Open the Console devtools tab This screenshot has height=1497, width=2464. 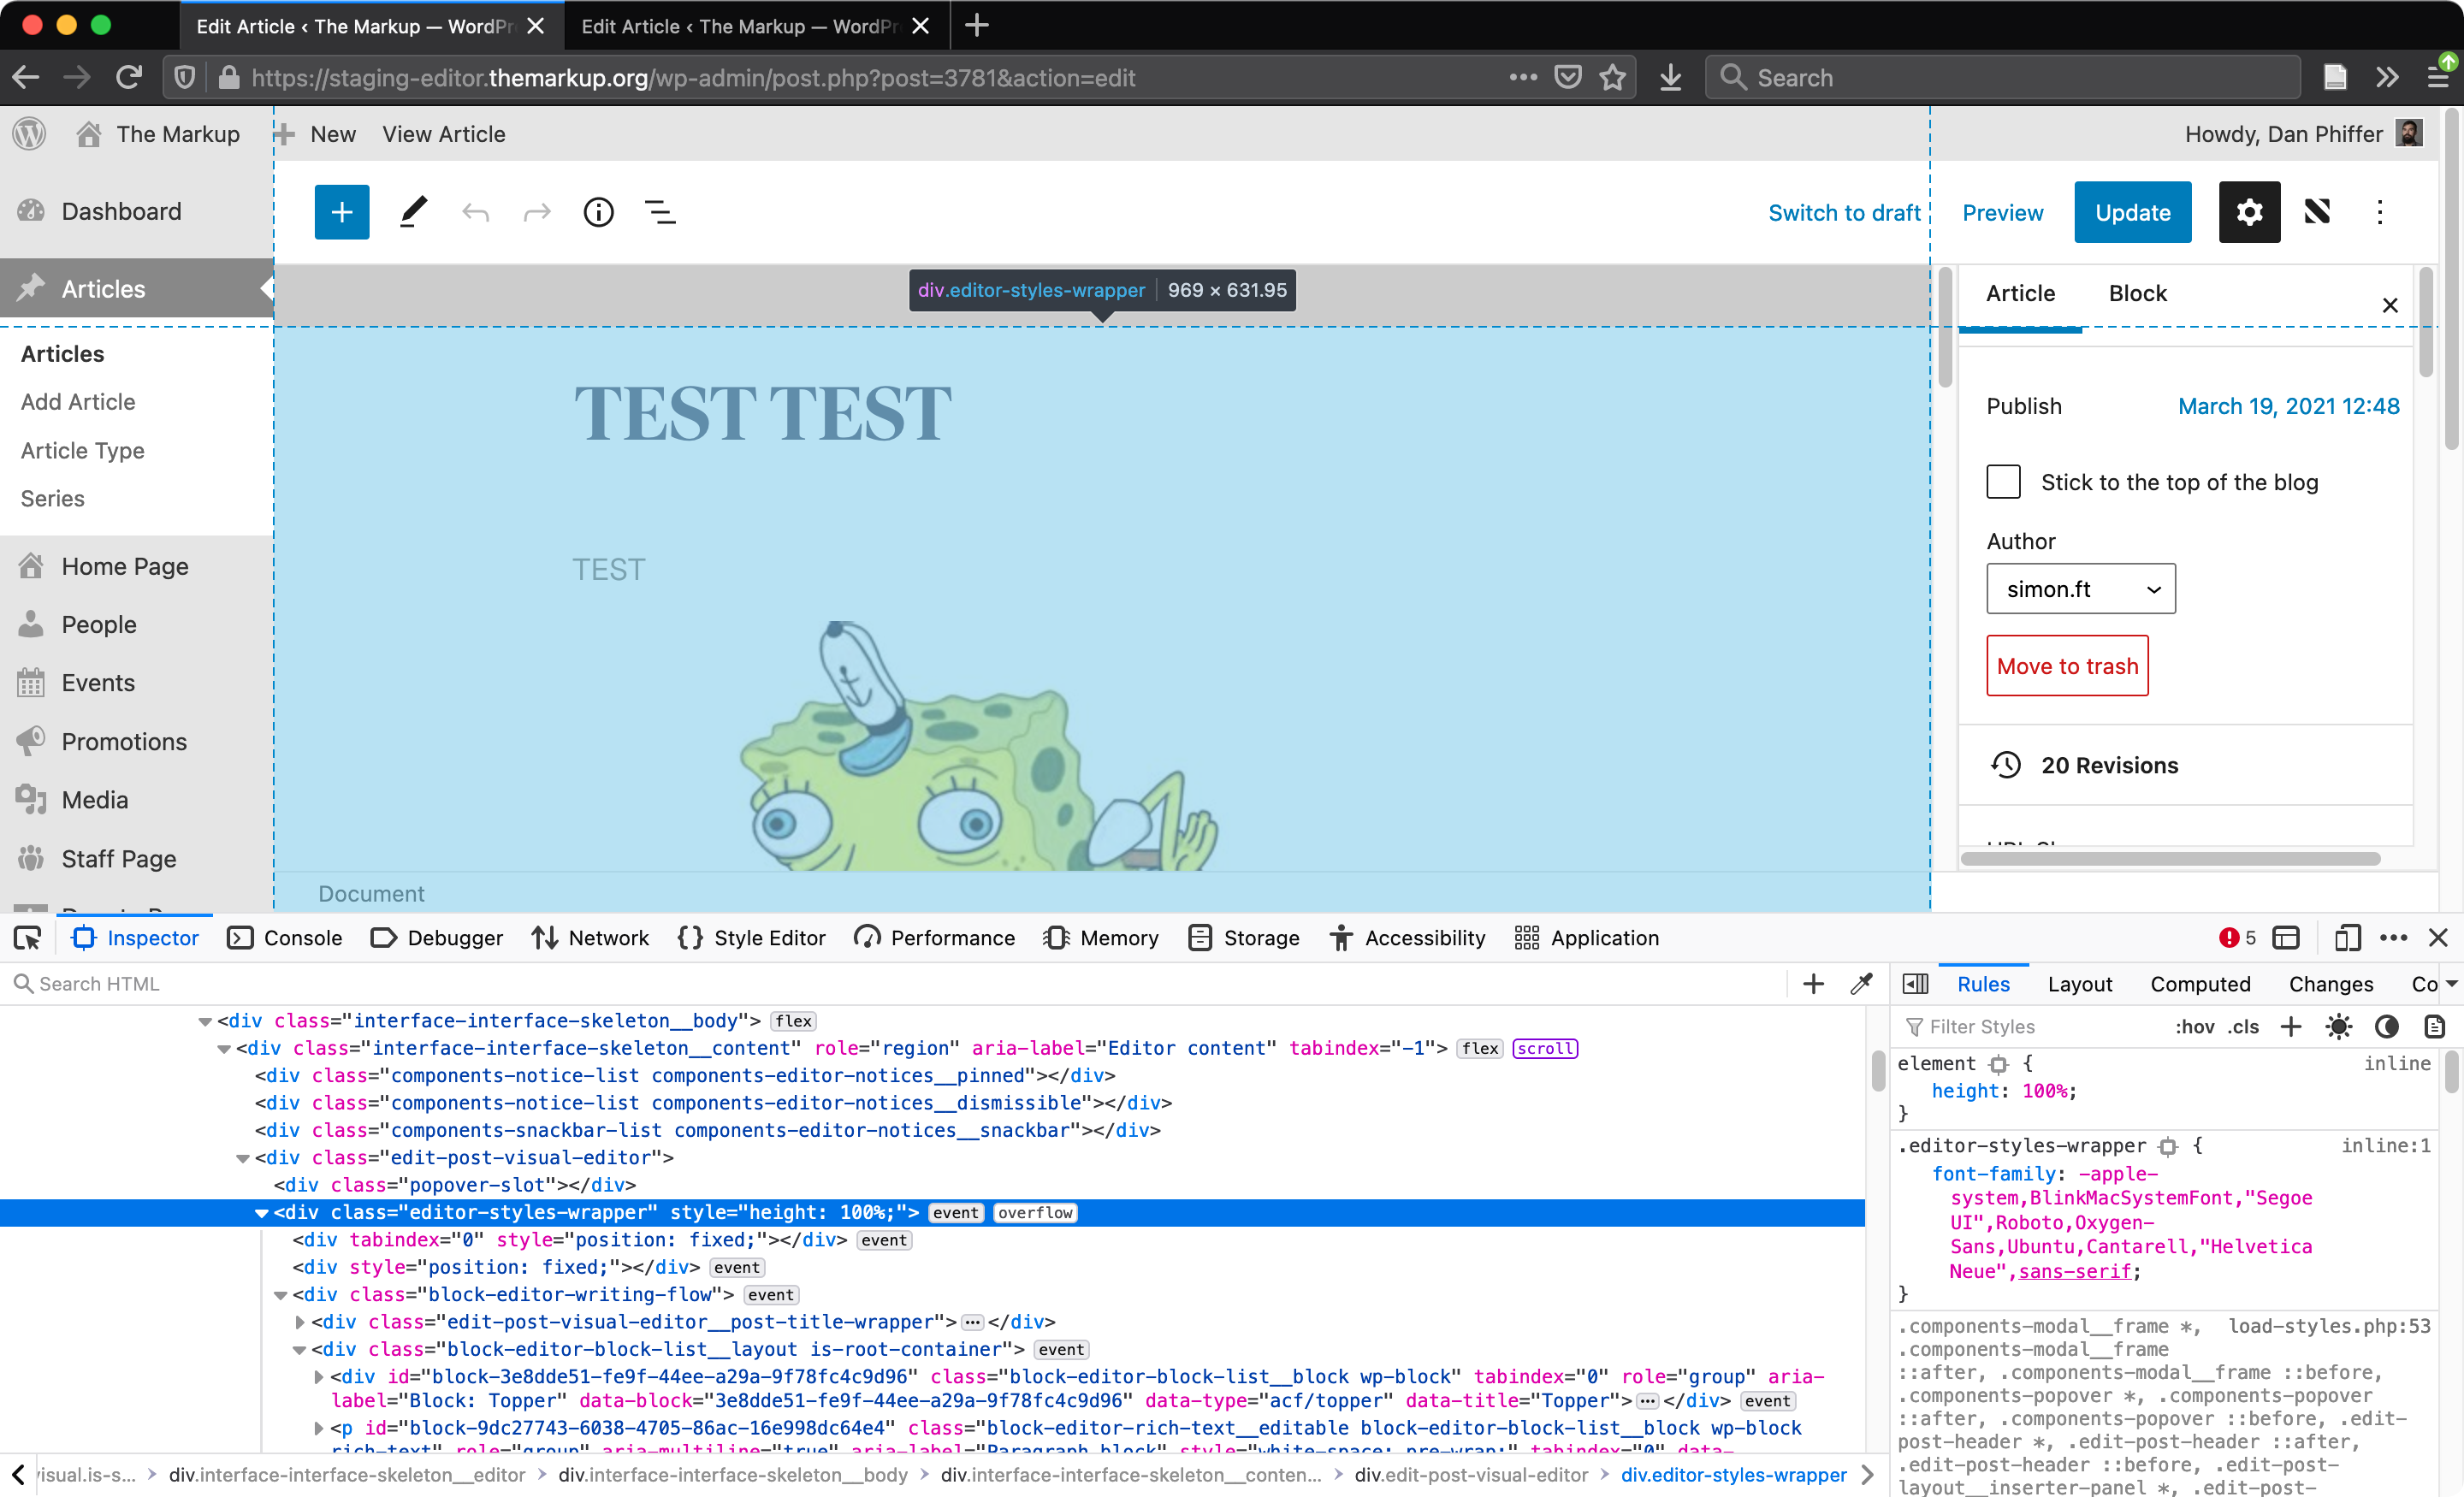[x=285, y=938]
